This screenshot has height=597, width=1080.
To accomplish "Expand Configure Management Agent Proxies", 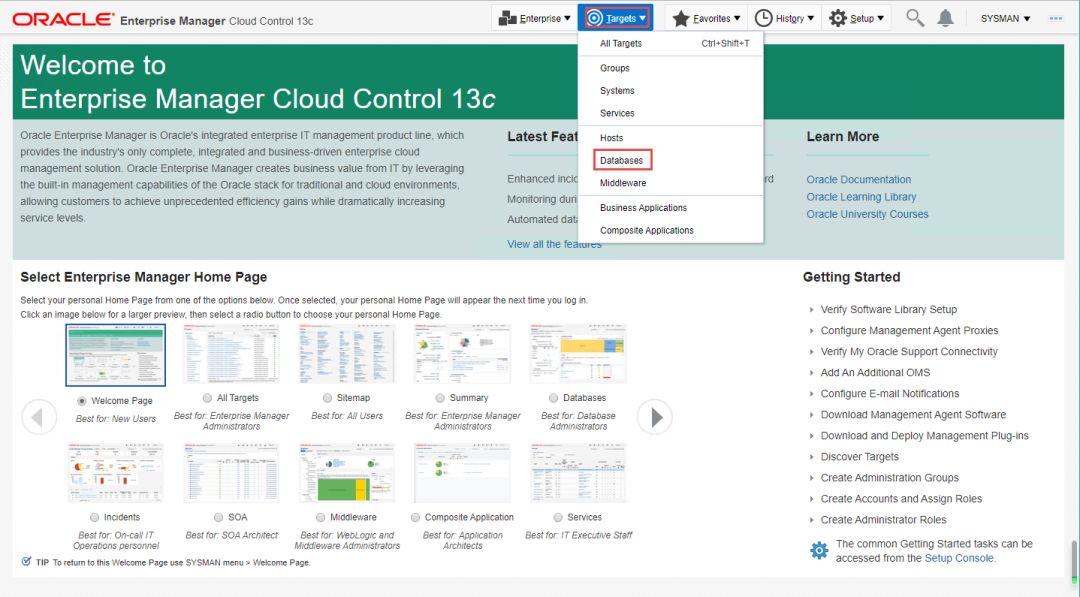I will click(x=811, y=331).
